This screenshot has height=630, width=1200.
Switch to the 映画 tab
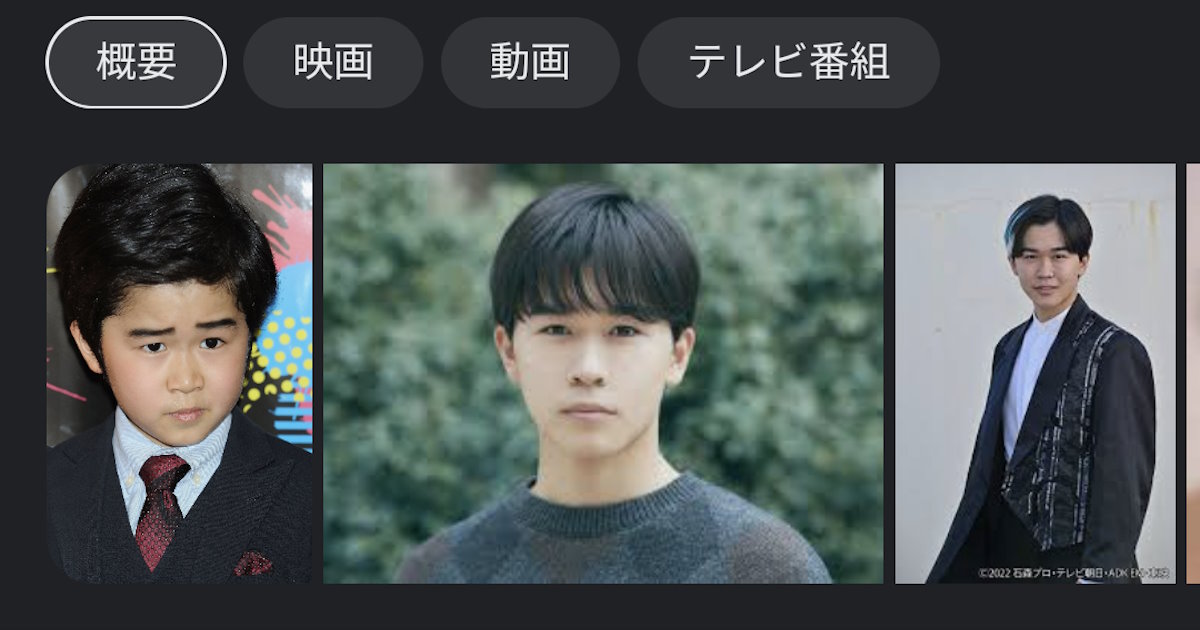pyautogui.click(x=333, y=62)
